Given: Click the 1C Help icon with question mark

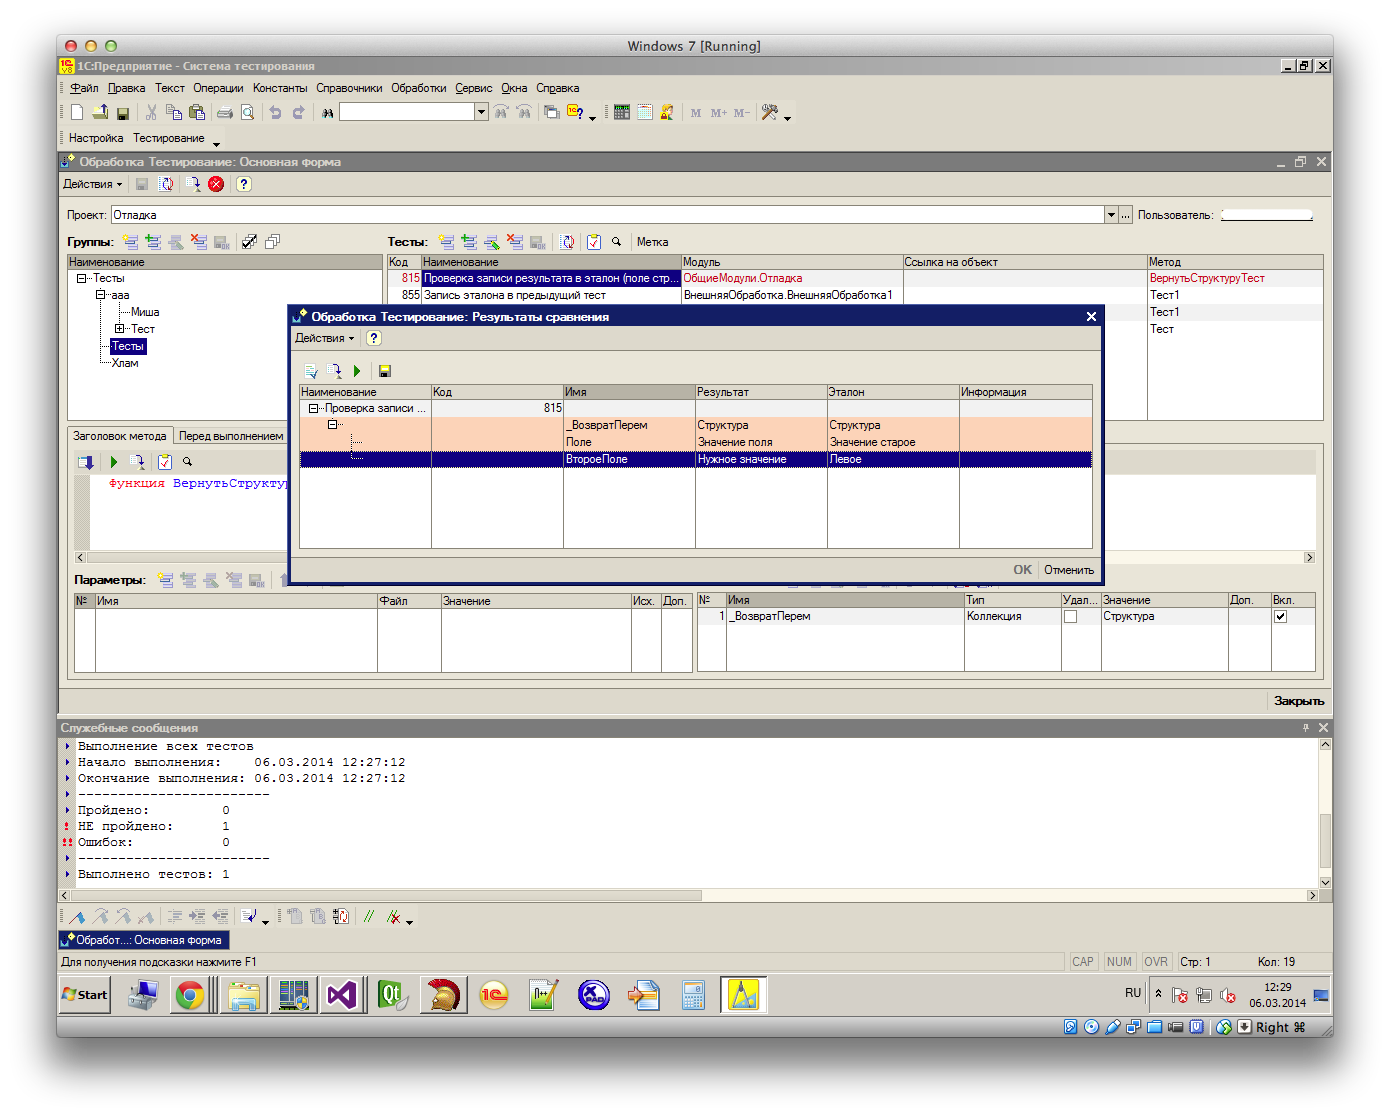Looking at the screenshot, I should [575, 113].
